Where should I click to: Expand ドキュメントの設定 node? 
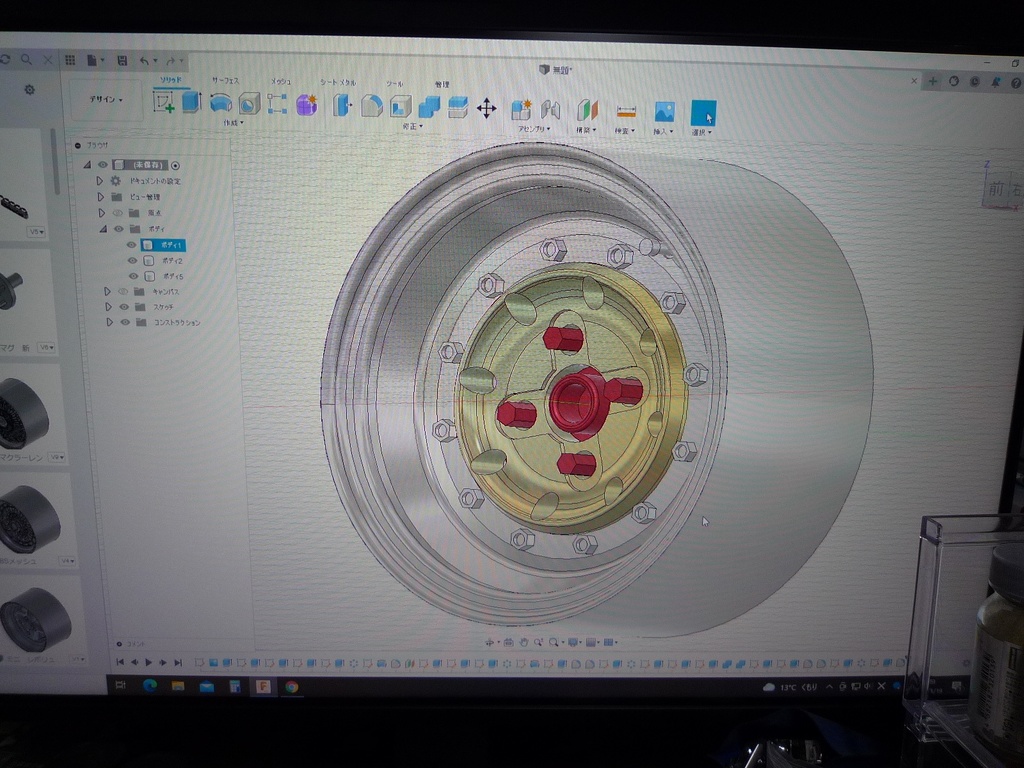click(x=99, y=181)
